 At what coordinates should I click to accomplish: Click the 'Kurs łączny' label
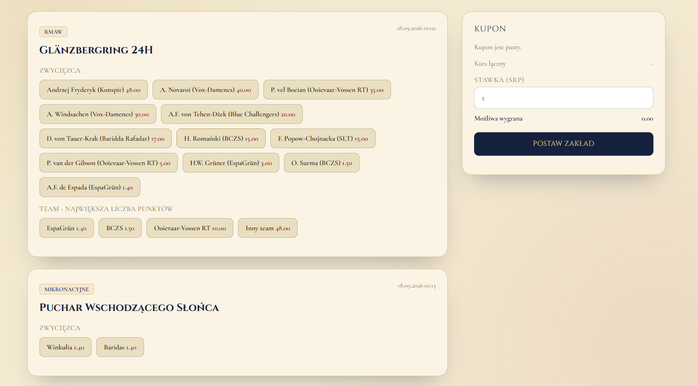click(490, 64)
